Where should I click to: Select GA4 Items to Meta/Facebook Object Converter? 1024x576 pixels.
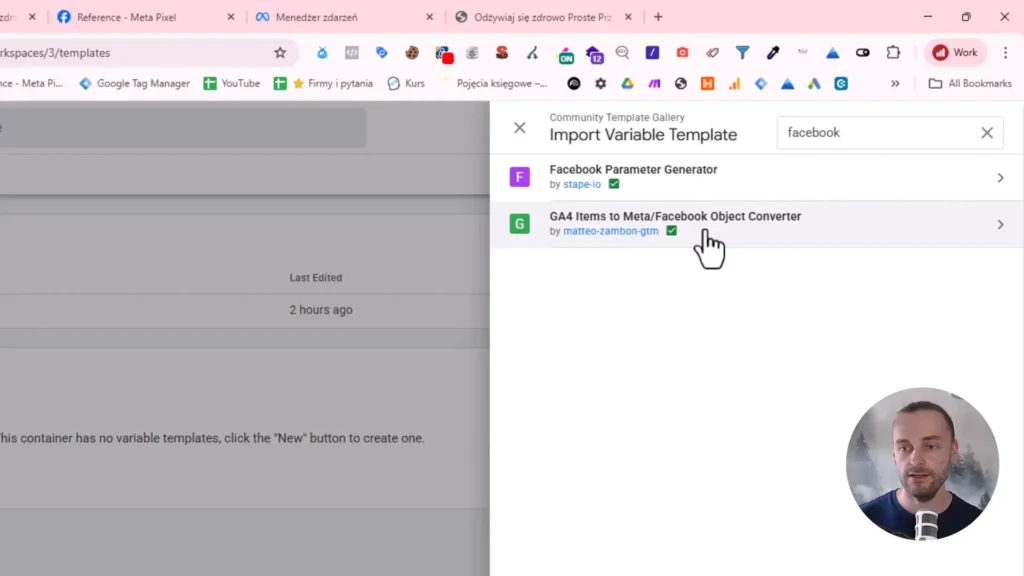pos(757,224)
